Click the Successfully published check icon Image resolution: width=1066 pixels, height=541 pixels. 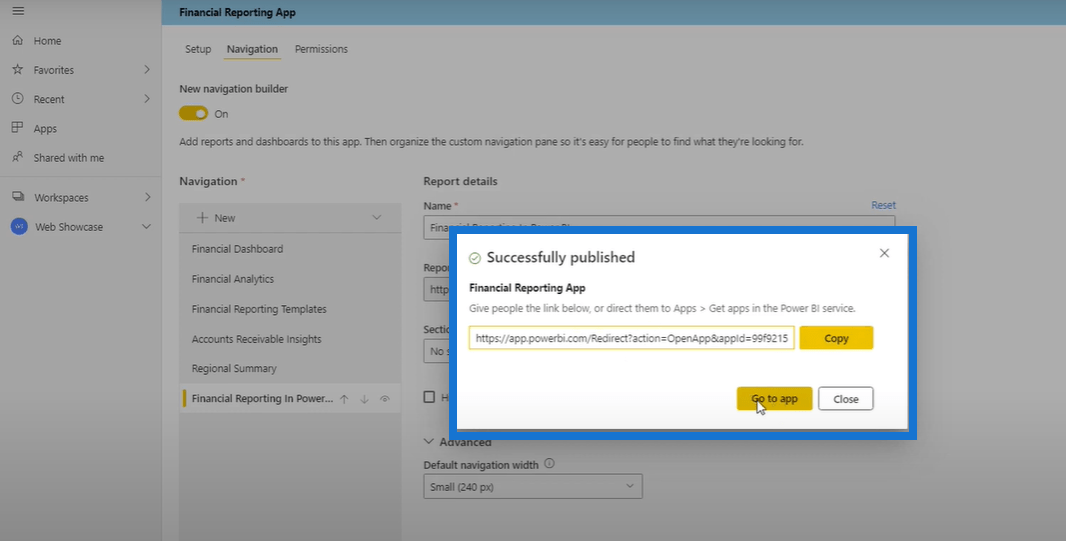475,258
